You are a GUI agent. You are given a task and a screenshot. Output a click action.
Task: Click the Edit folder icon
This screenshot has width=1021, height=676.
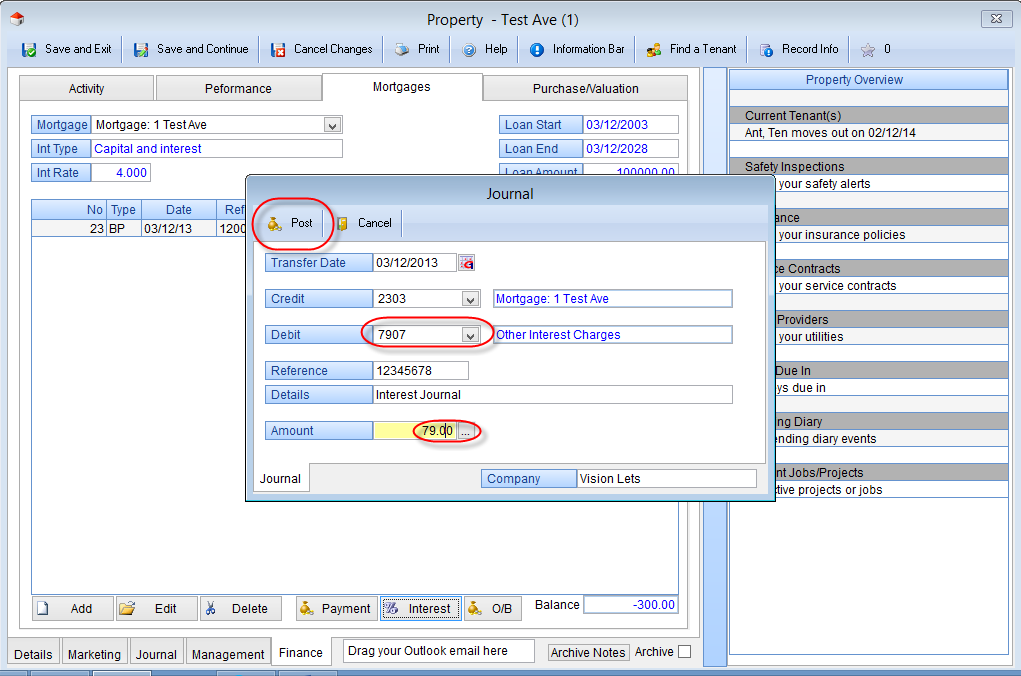[127, 608]
